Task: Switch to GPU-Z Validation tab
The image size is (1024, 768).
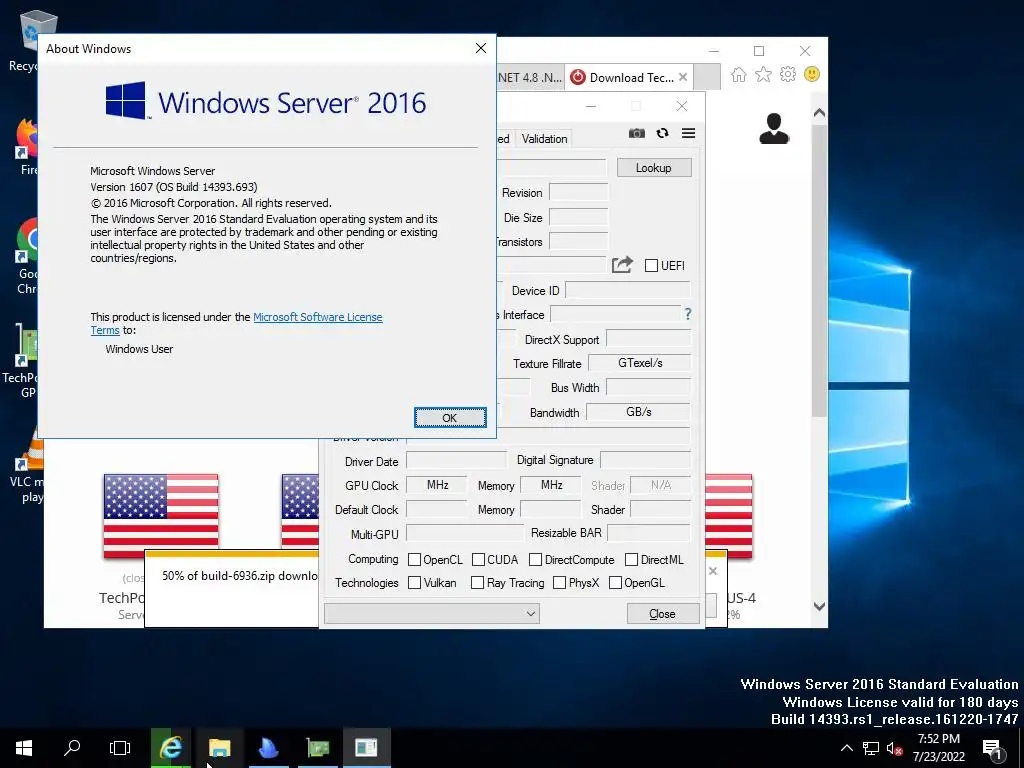Action: tap(544, 138)
